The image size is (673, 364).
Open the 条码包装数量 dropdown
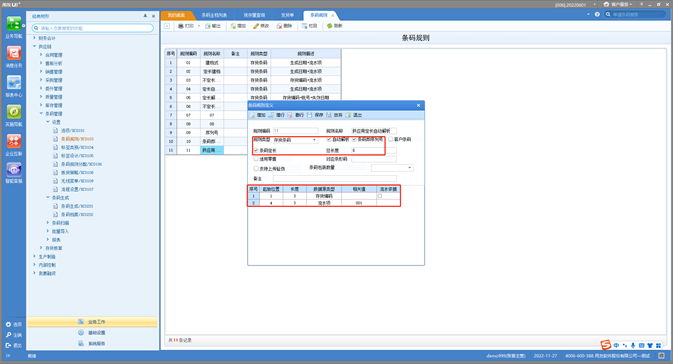[409, 168]
